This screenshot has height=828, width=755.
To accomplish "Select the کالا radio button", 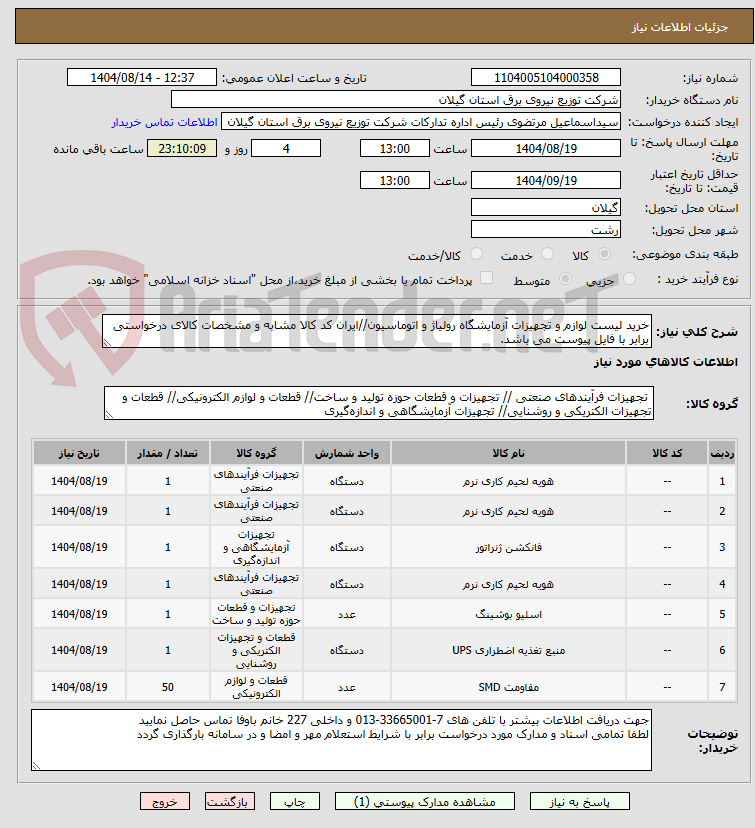I will (604, 254).
